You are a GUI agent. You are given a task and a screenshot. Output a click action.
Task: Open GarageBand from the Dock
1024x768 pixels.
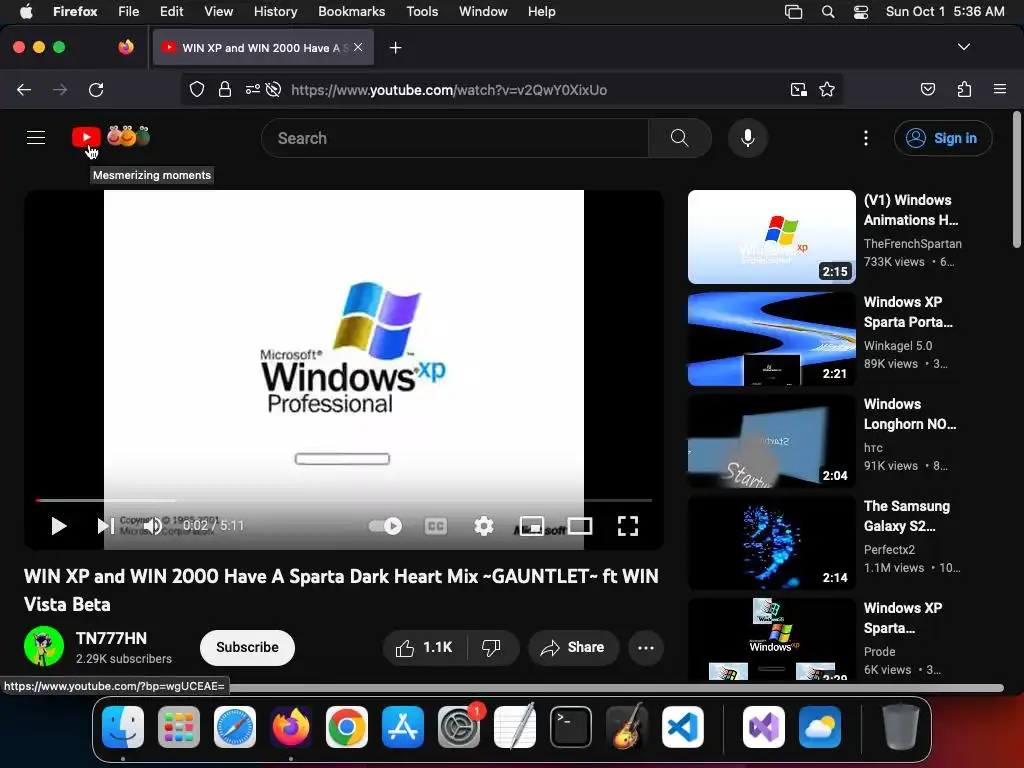coord(627,727)
